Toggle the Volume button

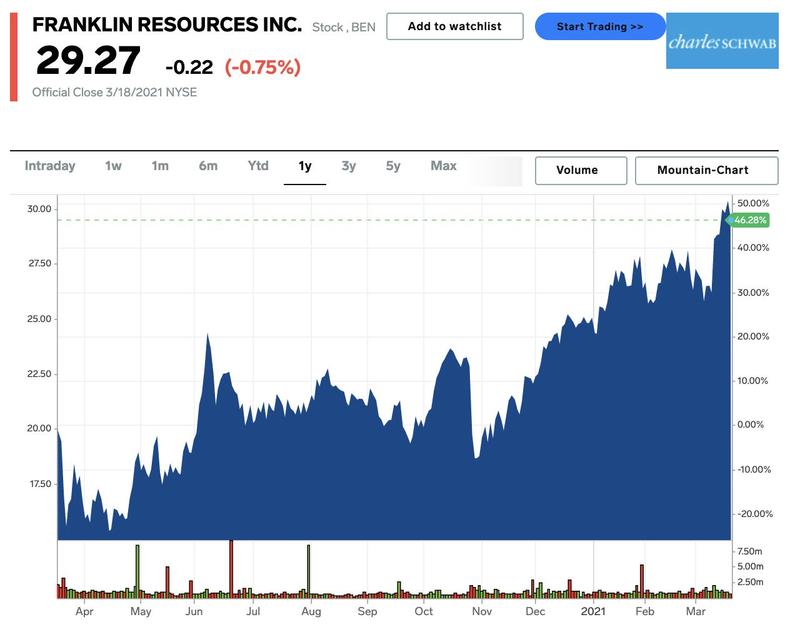point(581,170)
